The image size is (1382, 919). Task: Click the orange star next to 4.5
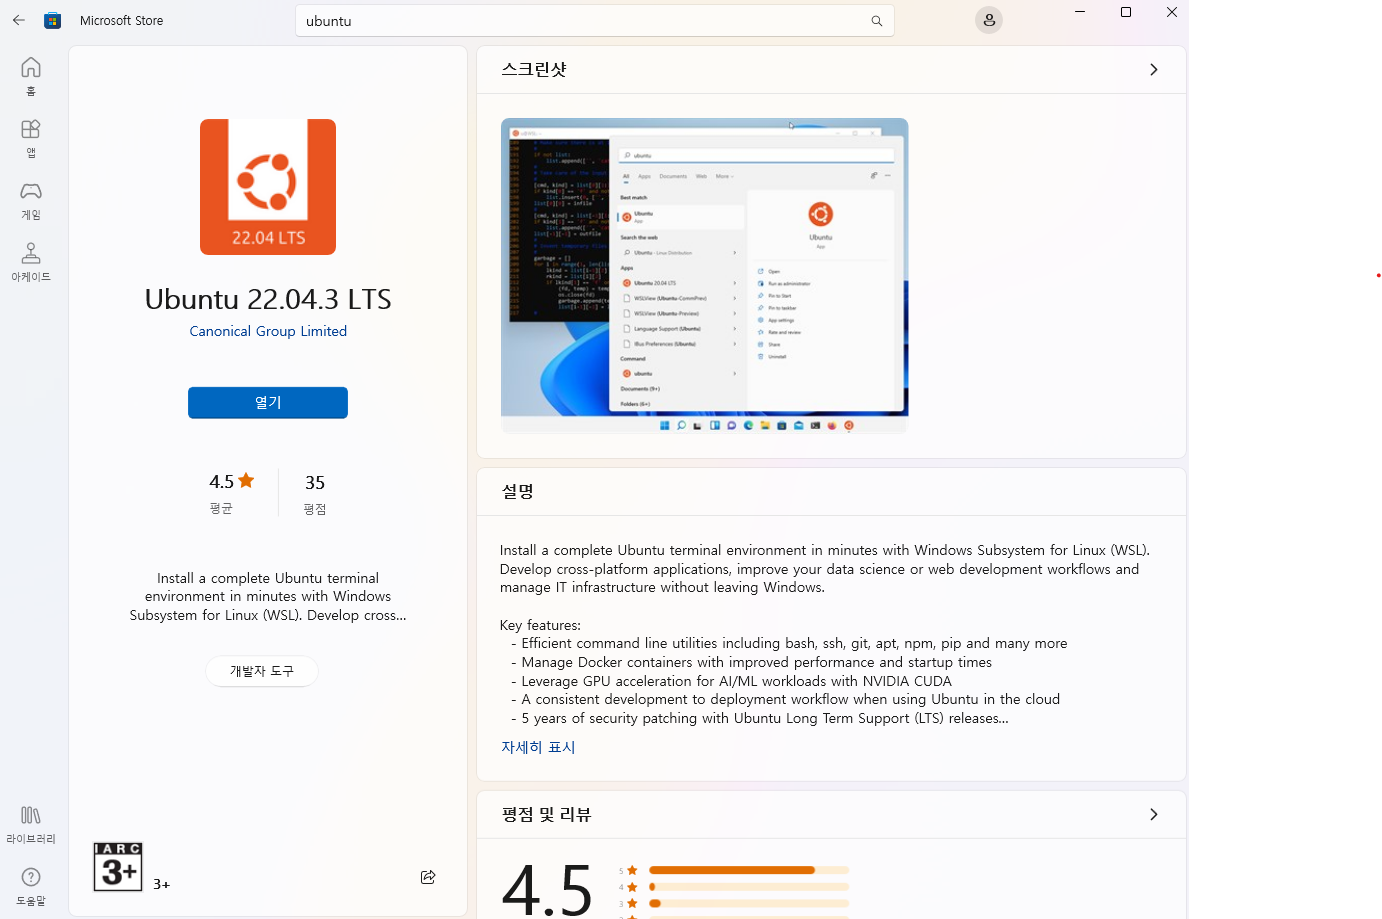(246, 480)
